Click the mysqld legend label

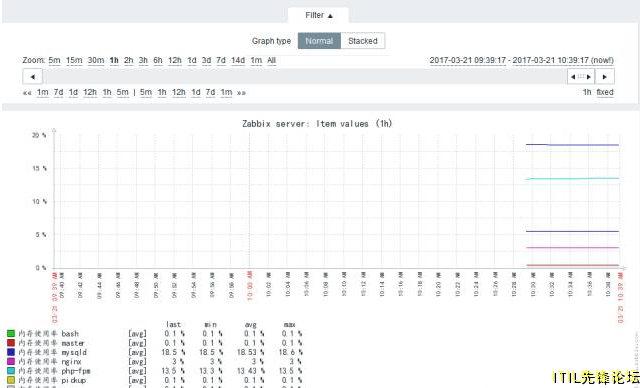click(x=53, y=352)
